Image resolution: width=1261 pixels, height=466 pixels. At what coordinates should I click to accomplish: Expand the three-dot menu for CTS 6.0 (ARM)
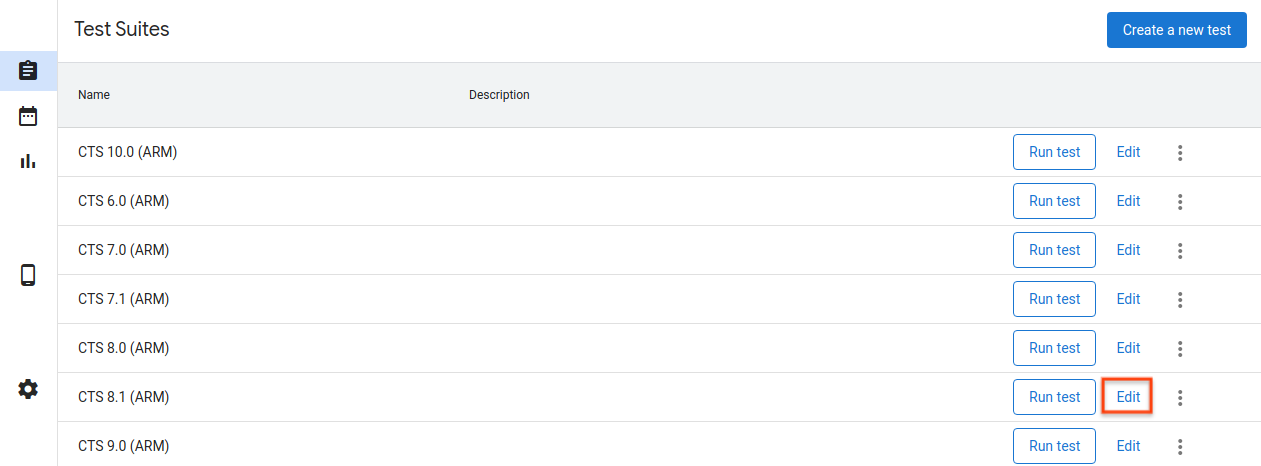1180,202
